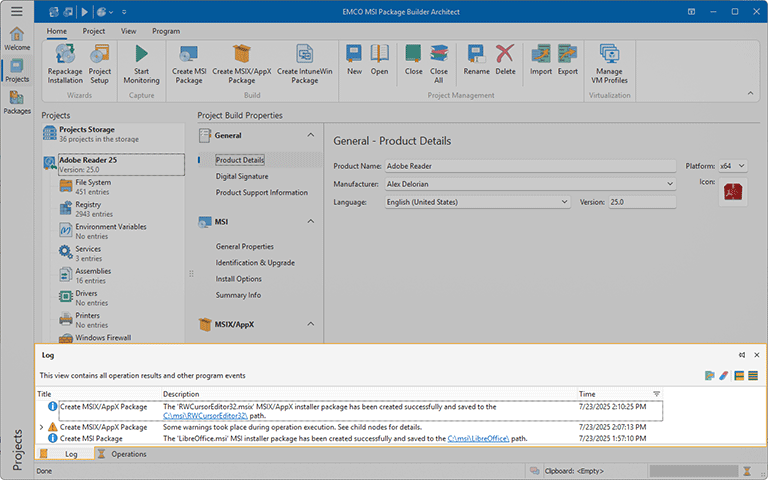The width and height of the screenshot is (768, 480).
Task: Click the Import project icon
Action: tap(541, 55)
